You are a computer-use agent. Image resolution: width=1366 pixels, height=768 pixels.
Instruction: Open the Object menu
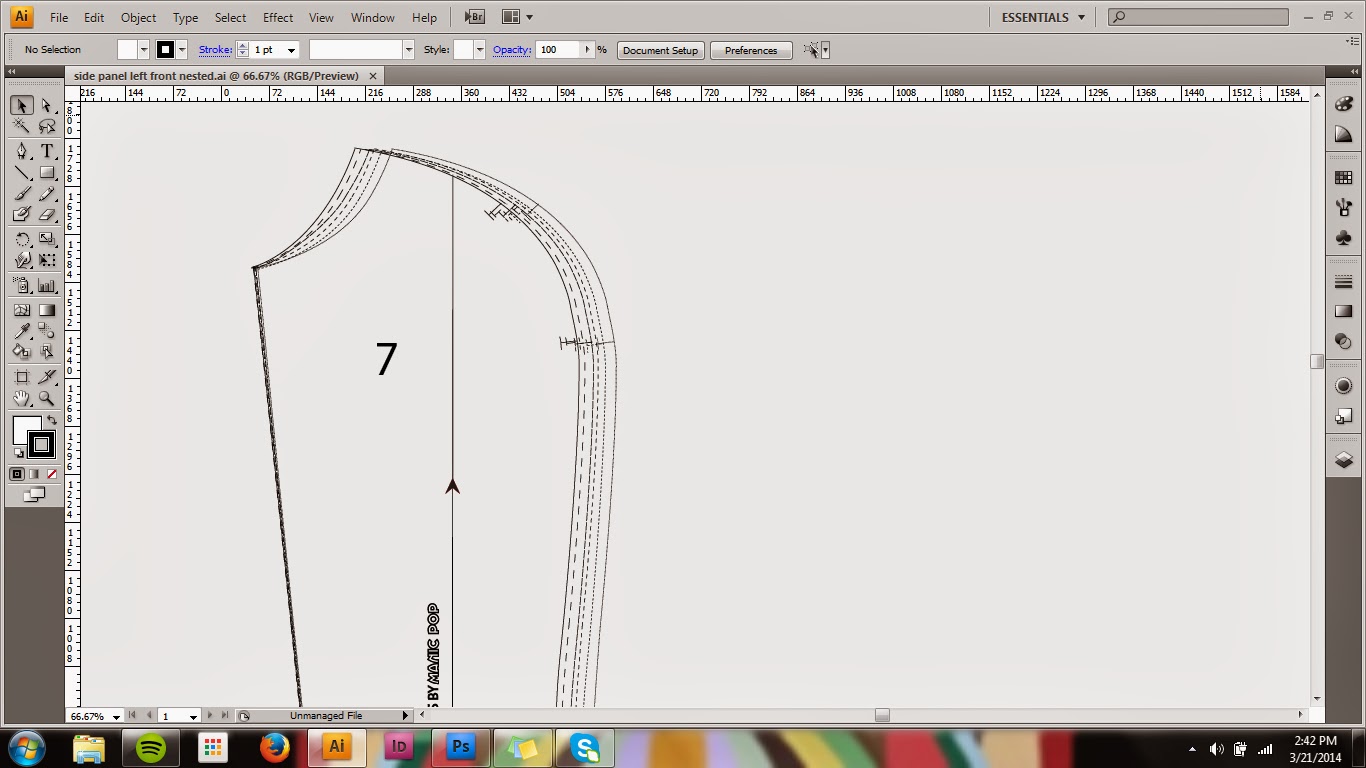pyautogui.click(x=138, y=17)
